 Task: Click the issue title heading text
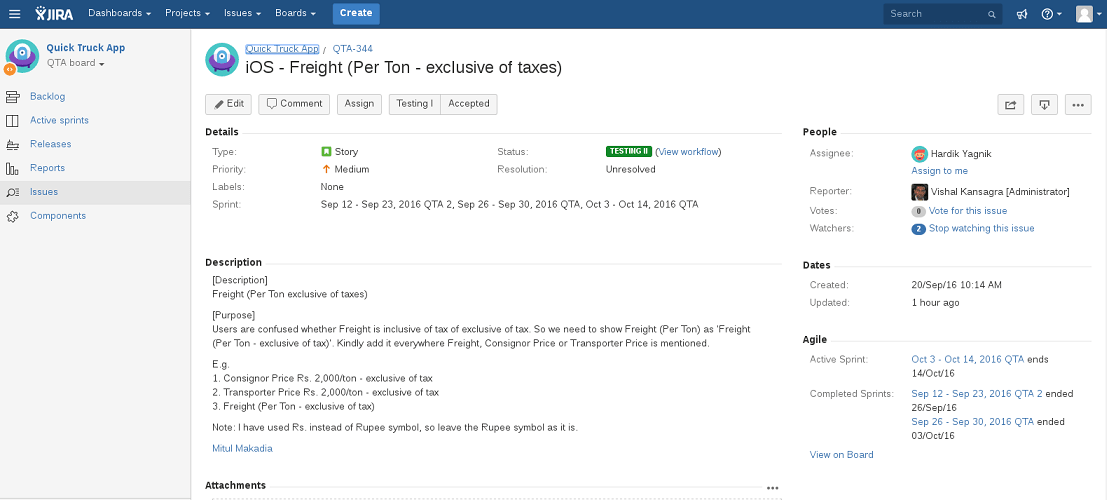[x=403, y=68]
